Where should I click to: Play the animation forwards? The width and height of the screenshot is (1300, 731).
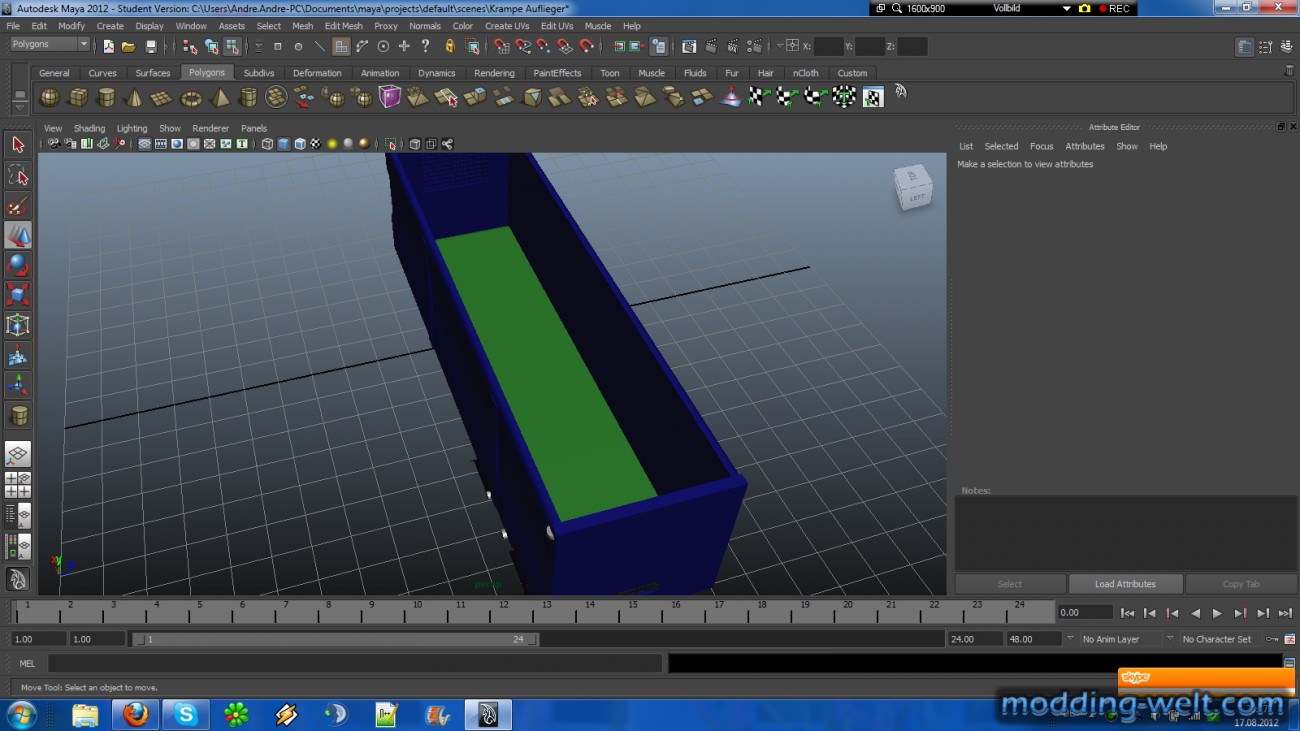pos(1217,613)
